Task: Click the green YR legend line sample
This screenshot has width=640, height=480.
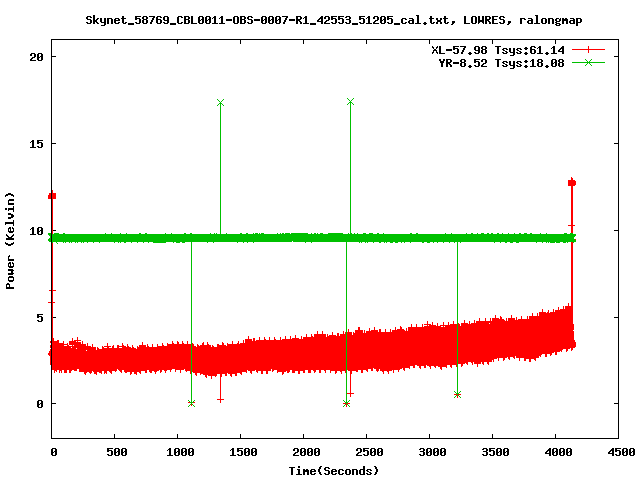Action: coord(589,62)
